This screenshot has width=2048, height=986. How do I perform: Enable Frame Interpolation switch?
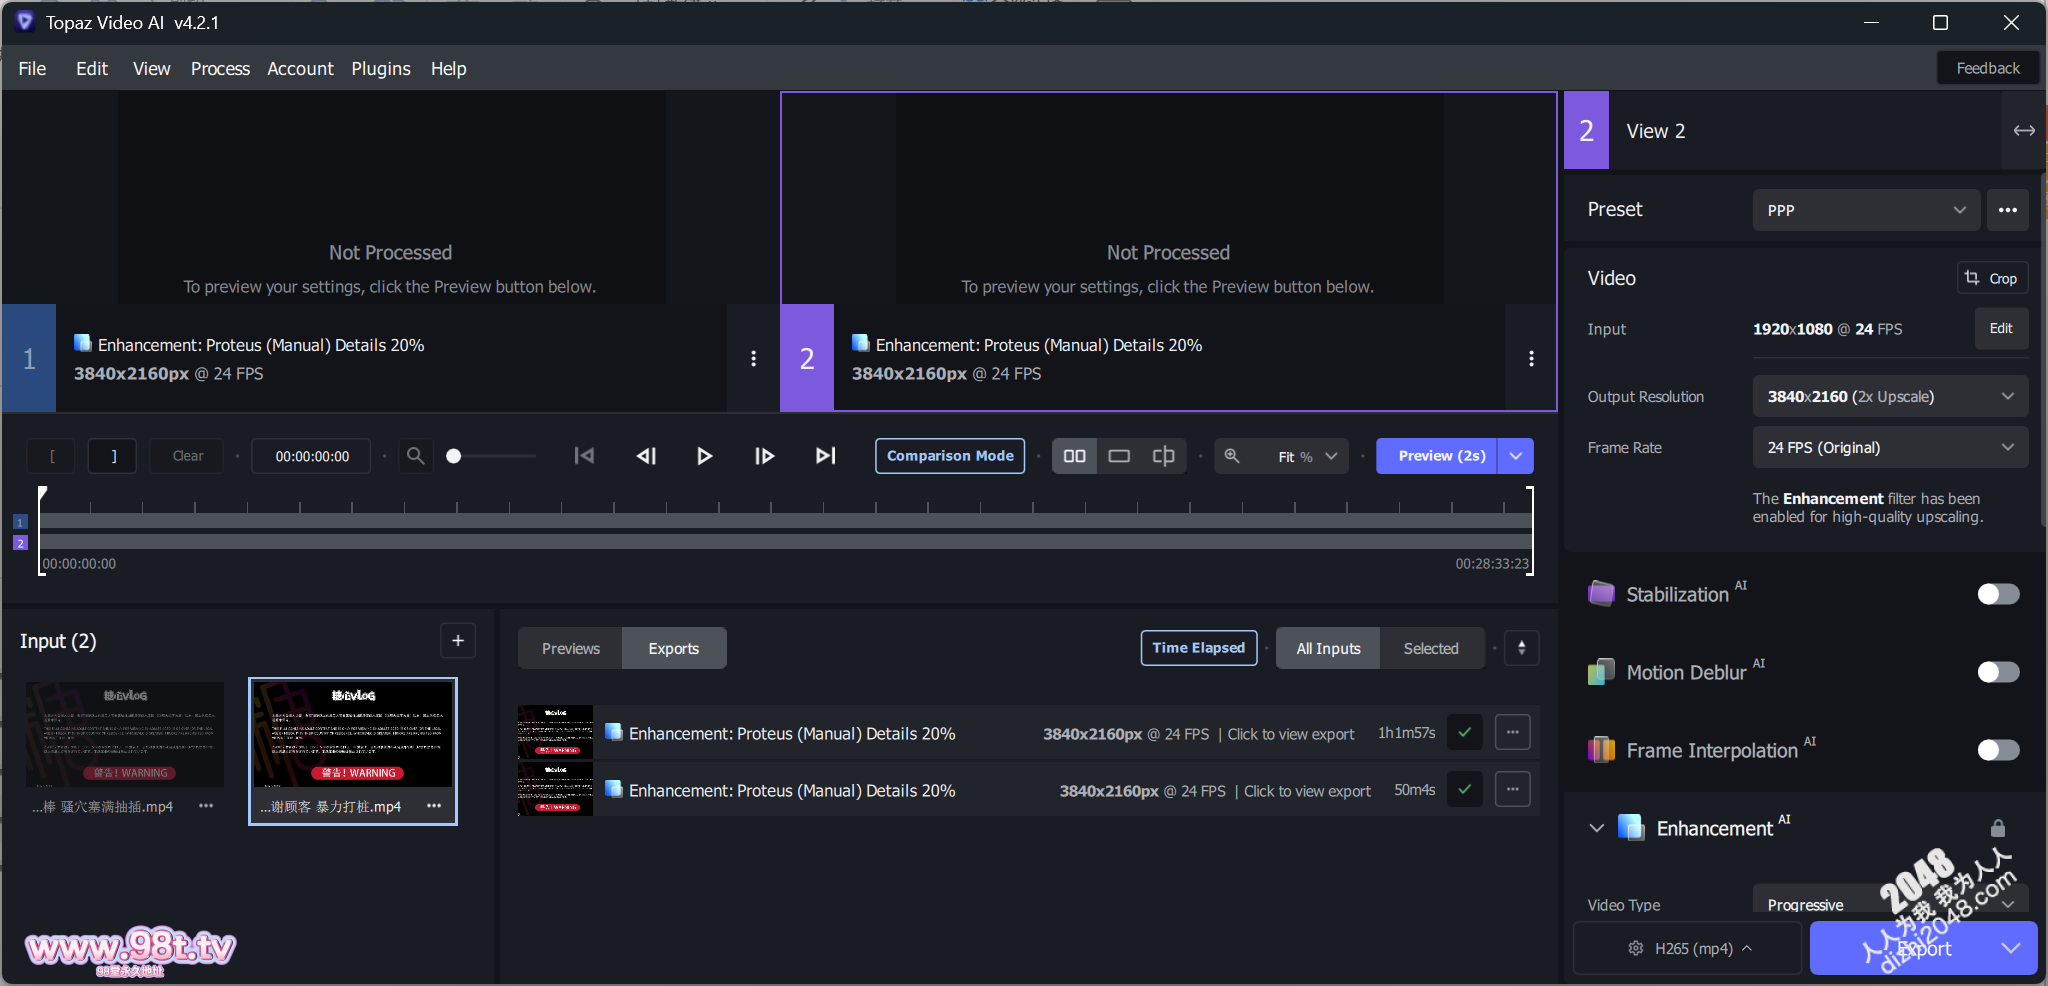(1997, 750)
